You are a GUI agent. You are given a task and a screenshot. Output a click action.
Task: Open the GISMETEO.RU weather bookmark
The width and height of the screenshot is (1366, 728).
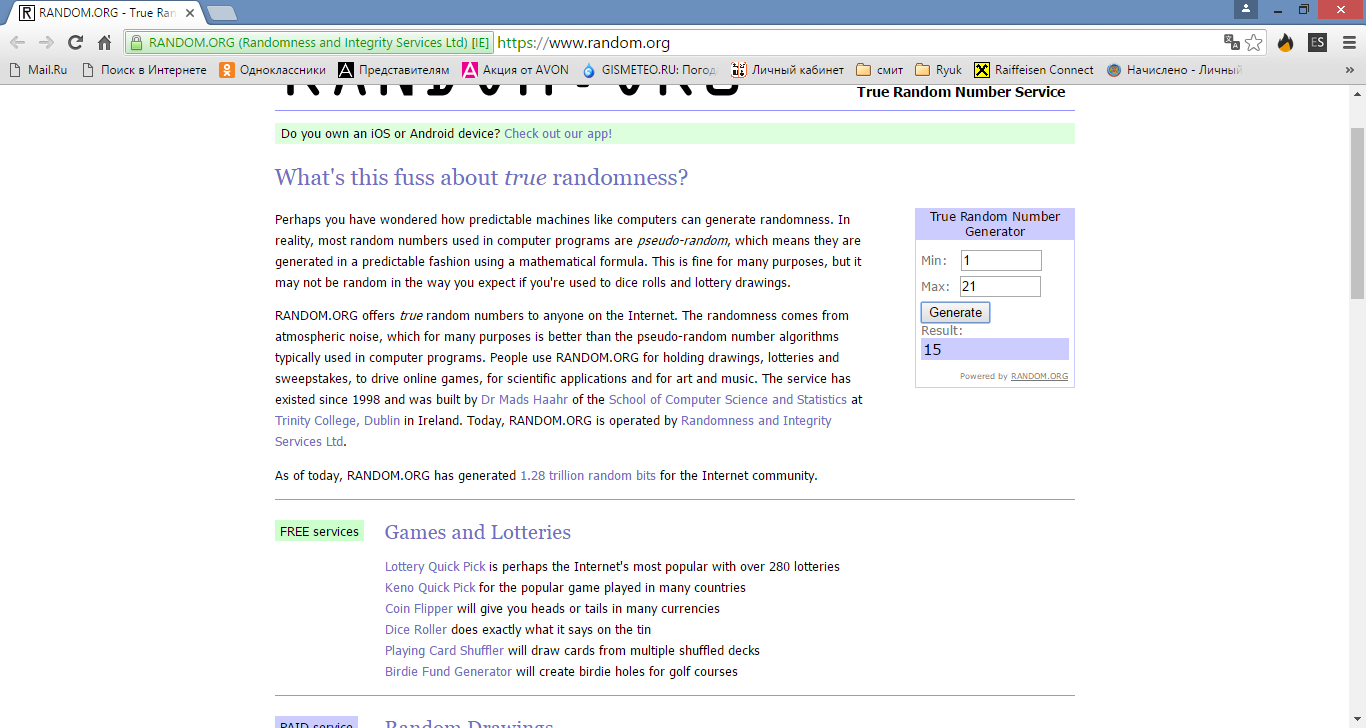coord(650,70)
